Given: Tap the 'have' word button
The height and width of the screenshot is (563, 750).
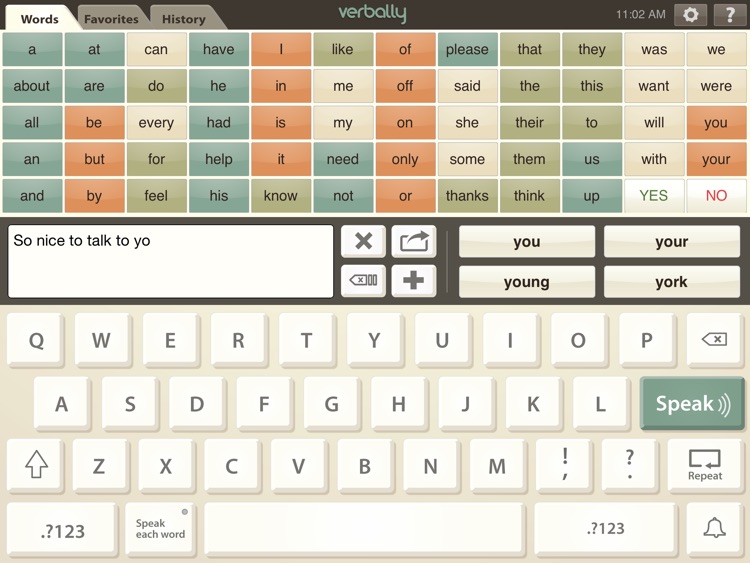Looking at the screenshot, I should [x=219, y=49].
